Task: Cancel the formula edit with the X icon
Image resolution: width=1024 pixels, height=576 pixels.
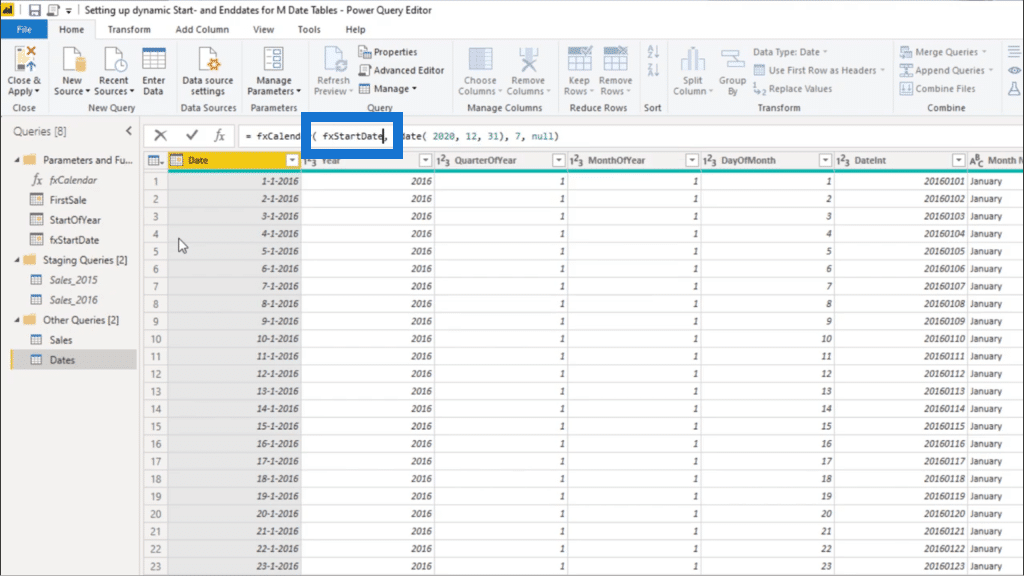Action: pyautogui.click(x=160, y=135)
